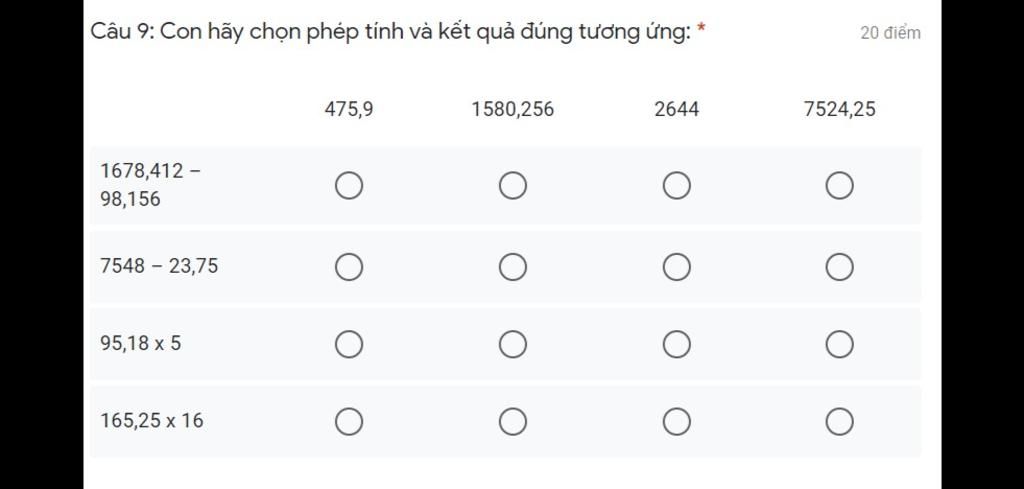Select 7524,25 for row 7548 − 23,75
Image resolution: width=1024 pixels, height=489 pixels.
click(x=839, y=266)
